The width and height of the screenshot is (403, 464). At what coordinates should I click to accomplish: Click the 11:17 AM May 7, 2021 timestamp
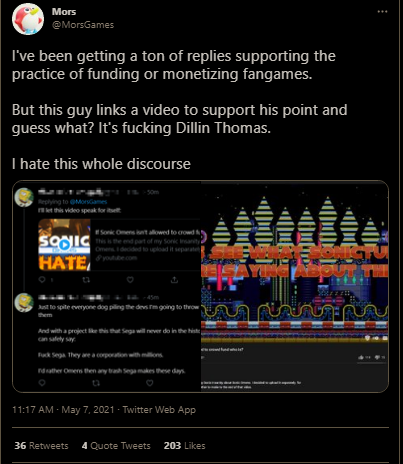63,409
